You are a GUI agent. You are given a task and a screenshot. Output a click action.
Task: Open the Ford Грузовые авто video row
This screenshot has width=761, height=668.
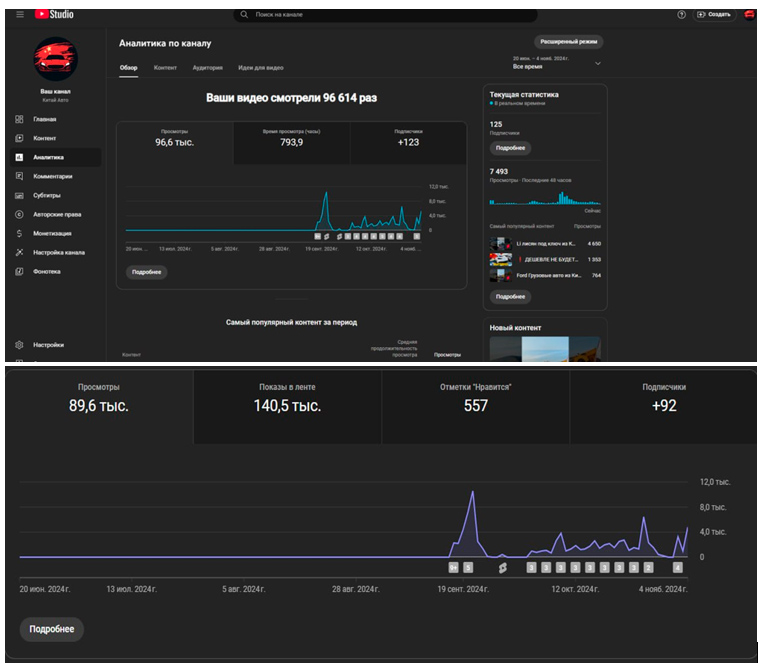(545, 275)
